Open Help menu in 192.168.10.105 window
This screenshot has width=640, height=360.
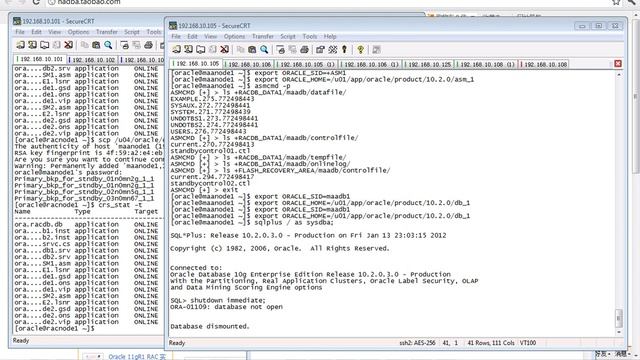[x=330, y=36]
